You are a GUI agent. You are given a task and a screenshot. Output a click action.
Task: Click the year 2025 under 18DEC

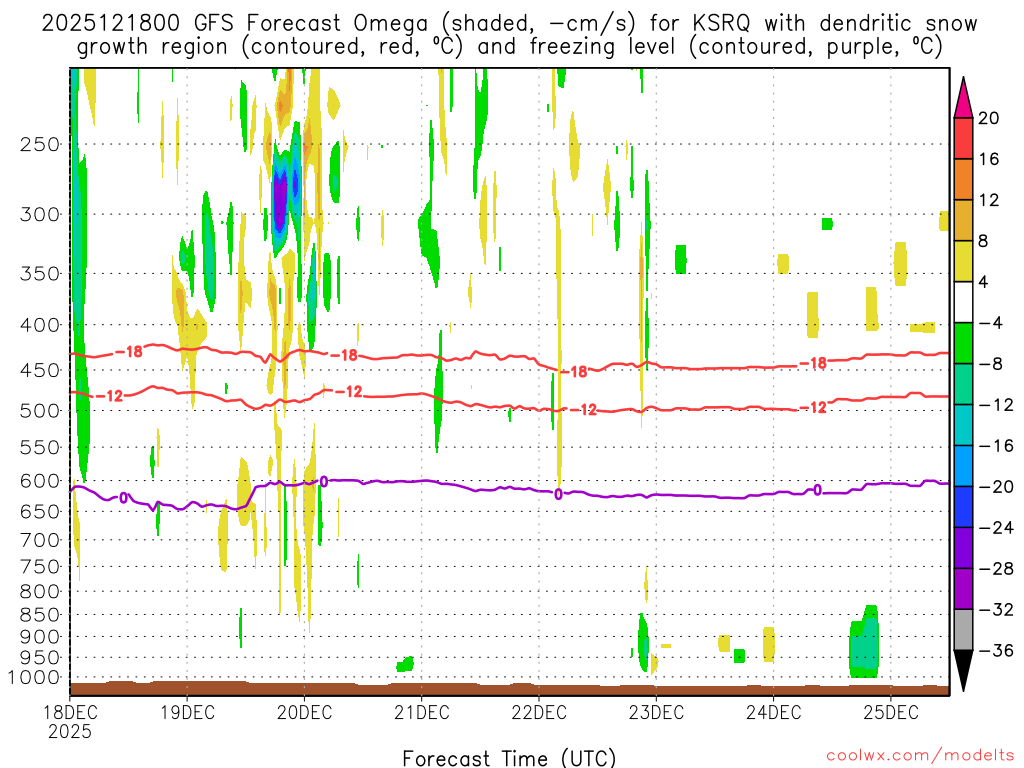(70, 732)
